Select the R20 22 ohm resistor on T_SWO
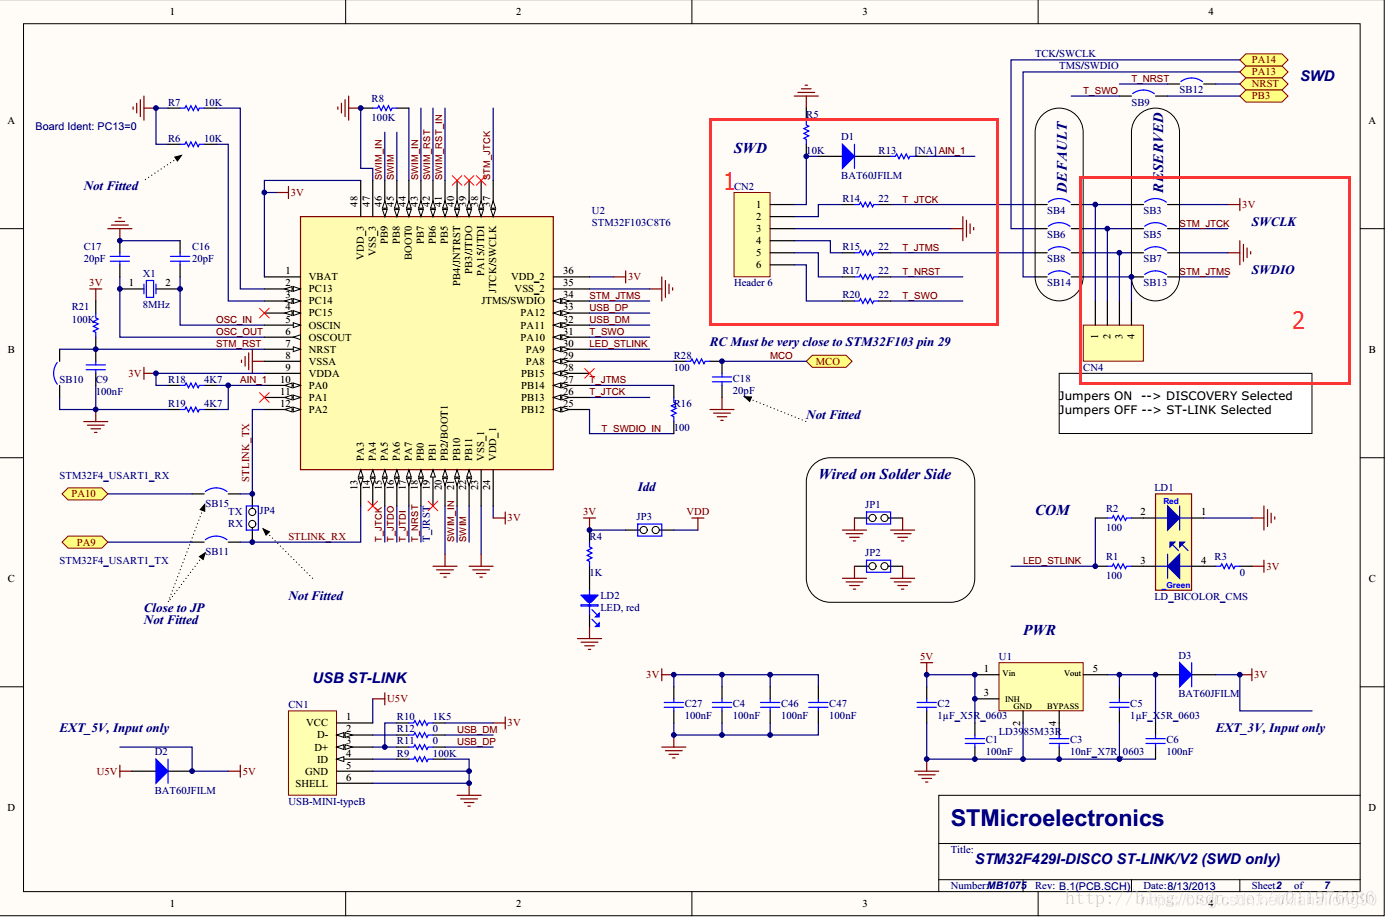 pyautogui.click(x=866, y=300)
